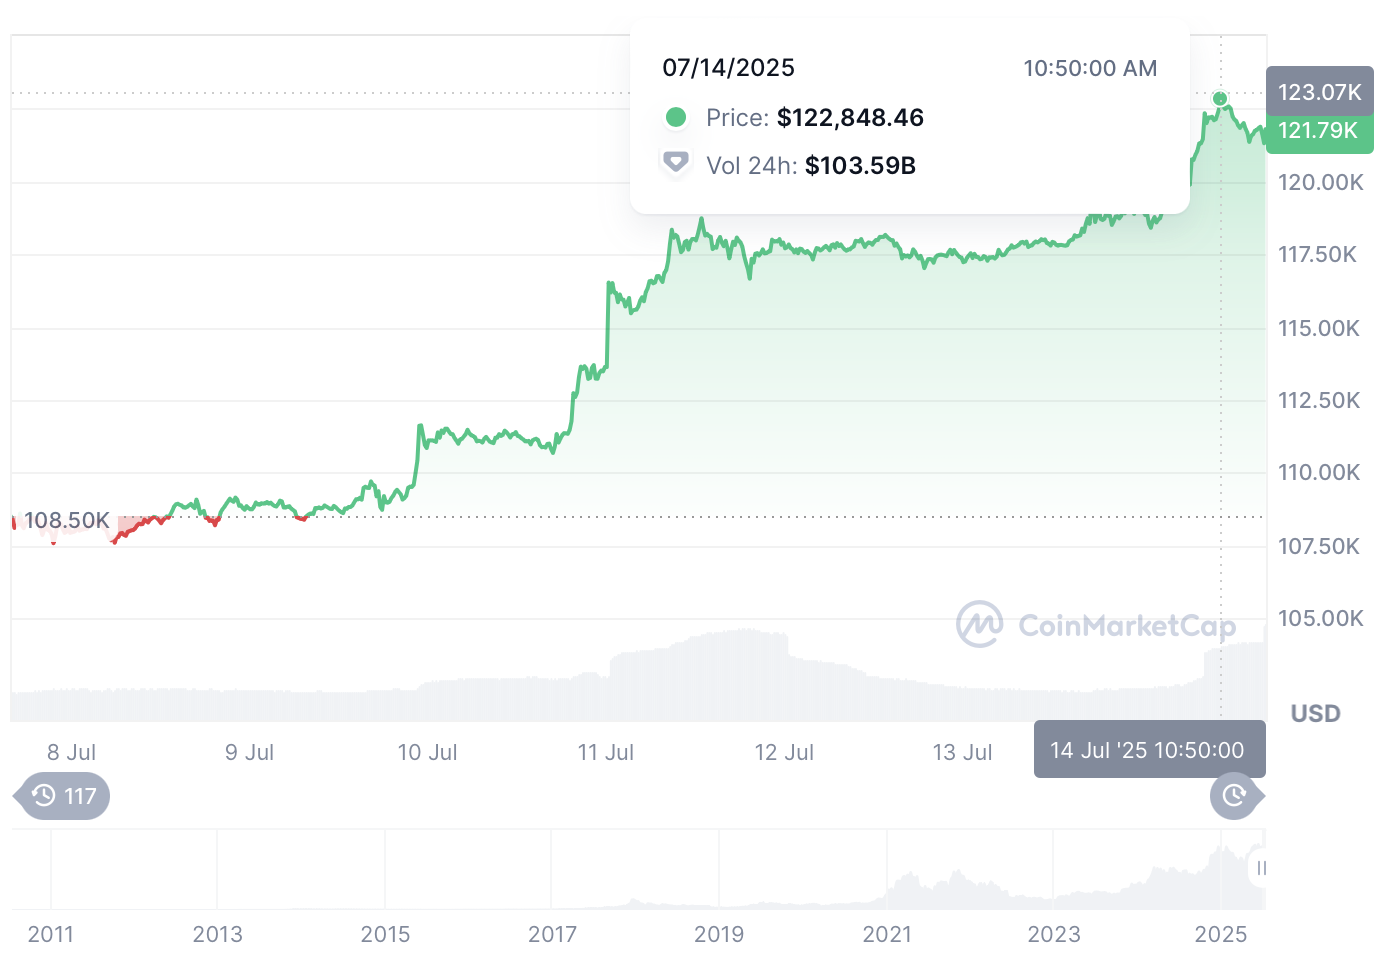Click the USD currency label
Screen dimensions: 1400x966
pos(1315,713)
